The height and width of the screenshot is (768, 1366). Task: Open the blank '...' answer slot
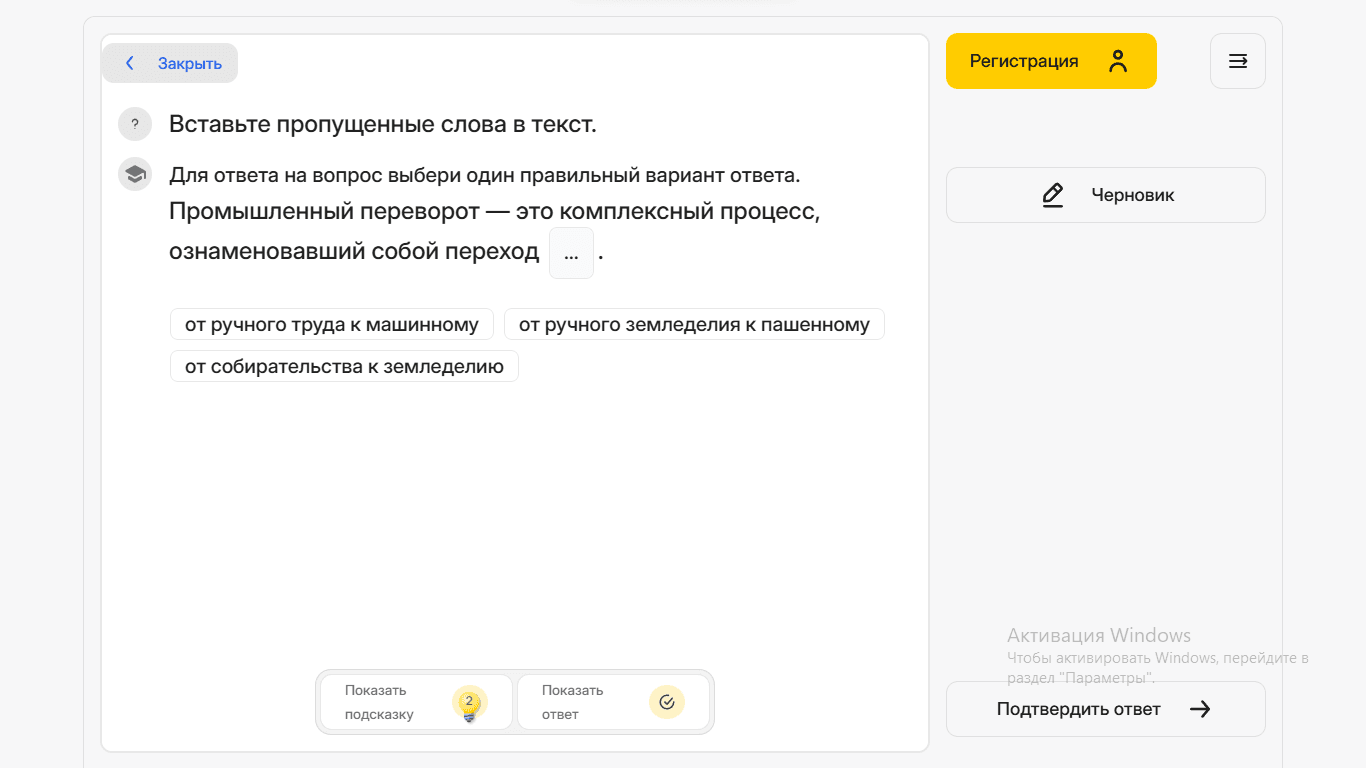[x=571, y=253]
